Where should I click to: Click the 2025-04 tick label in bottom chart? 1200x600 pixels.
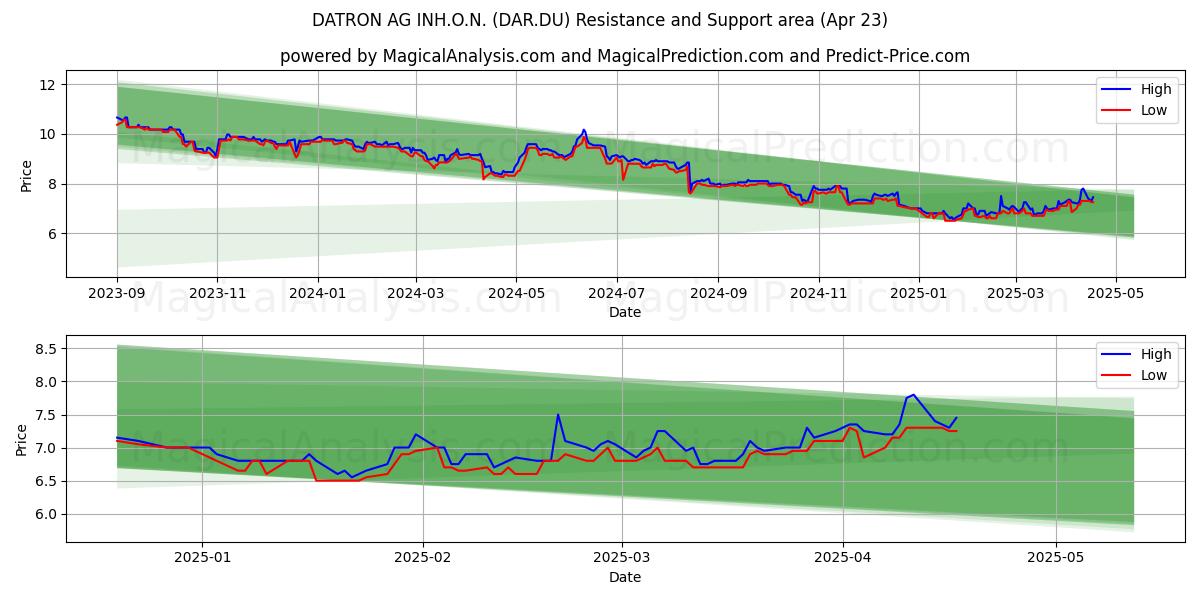[843, 558]
